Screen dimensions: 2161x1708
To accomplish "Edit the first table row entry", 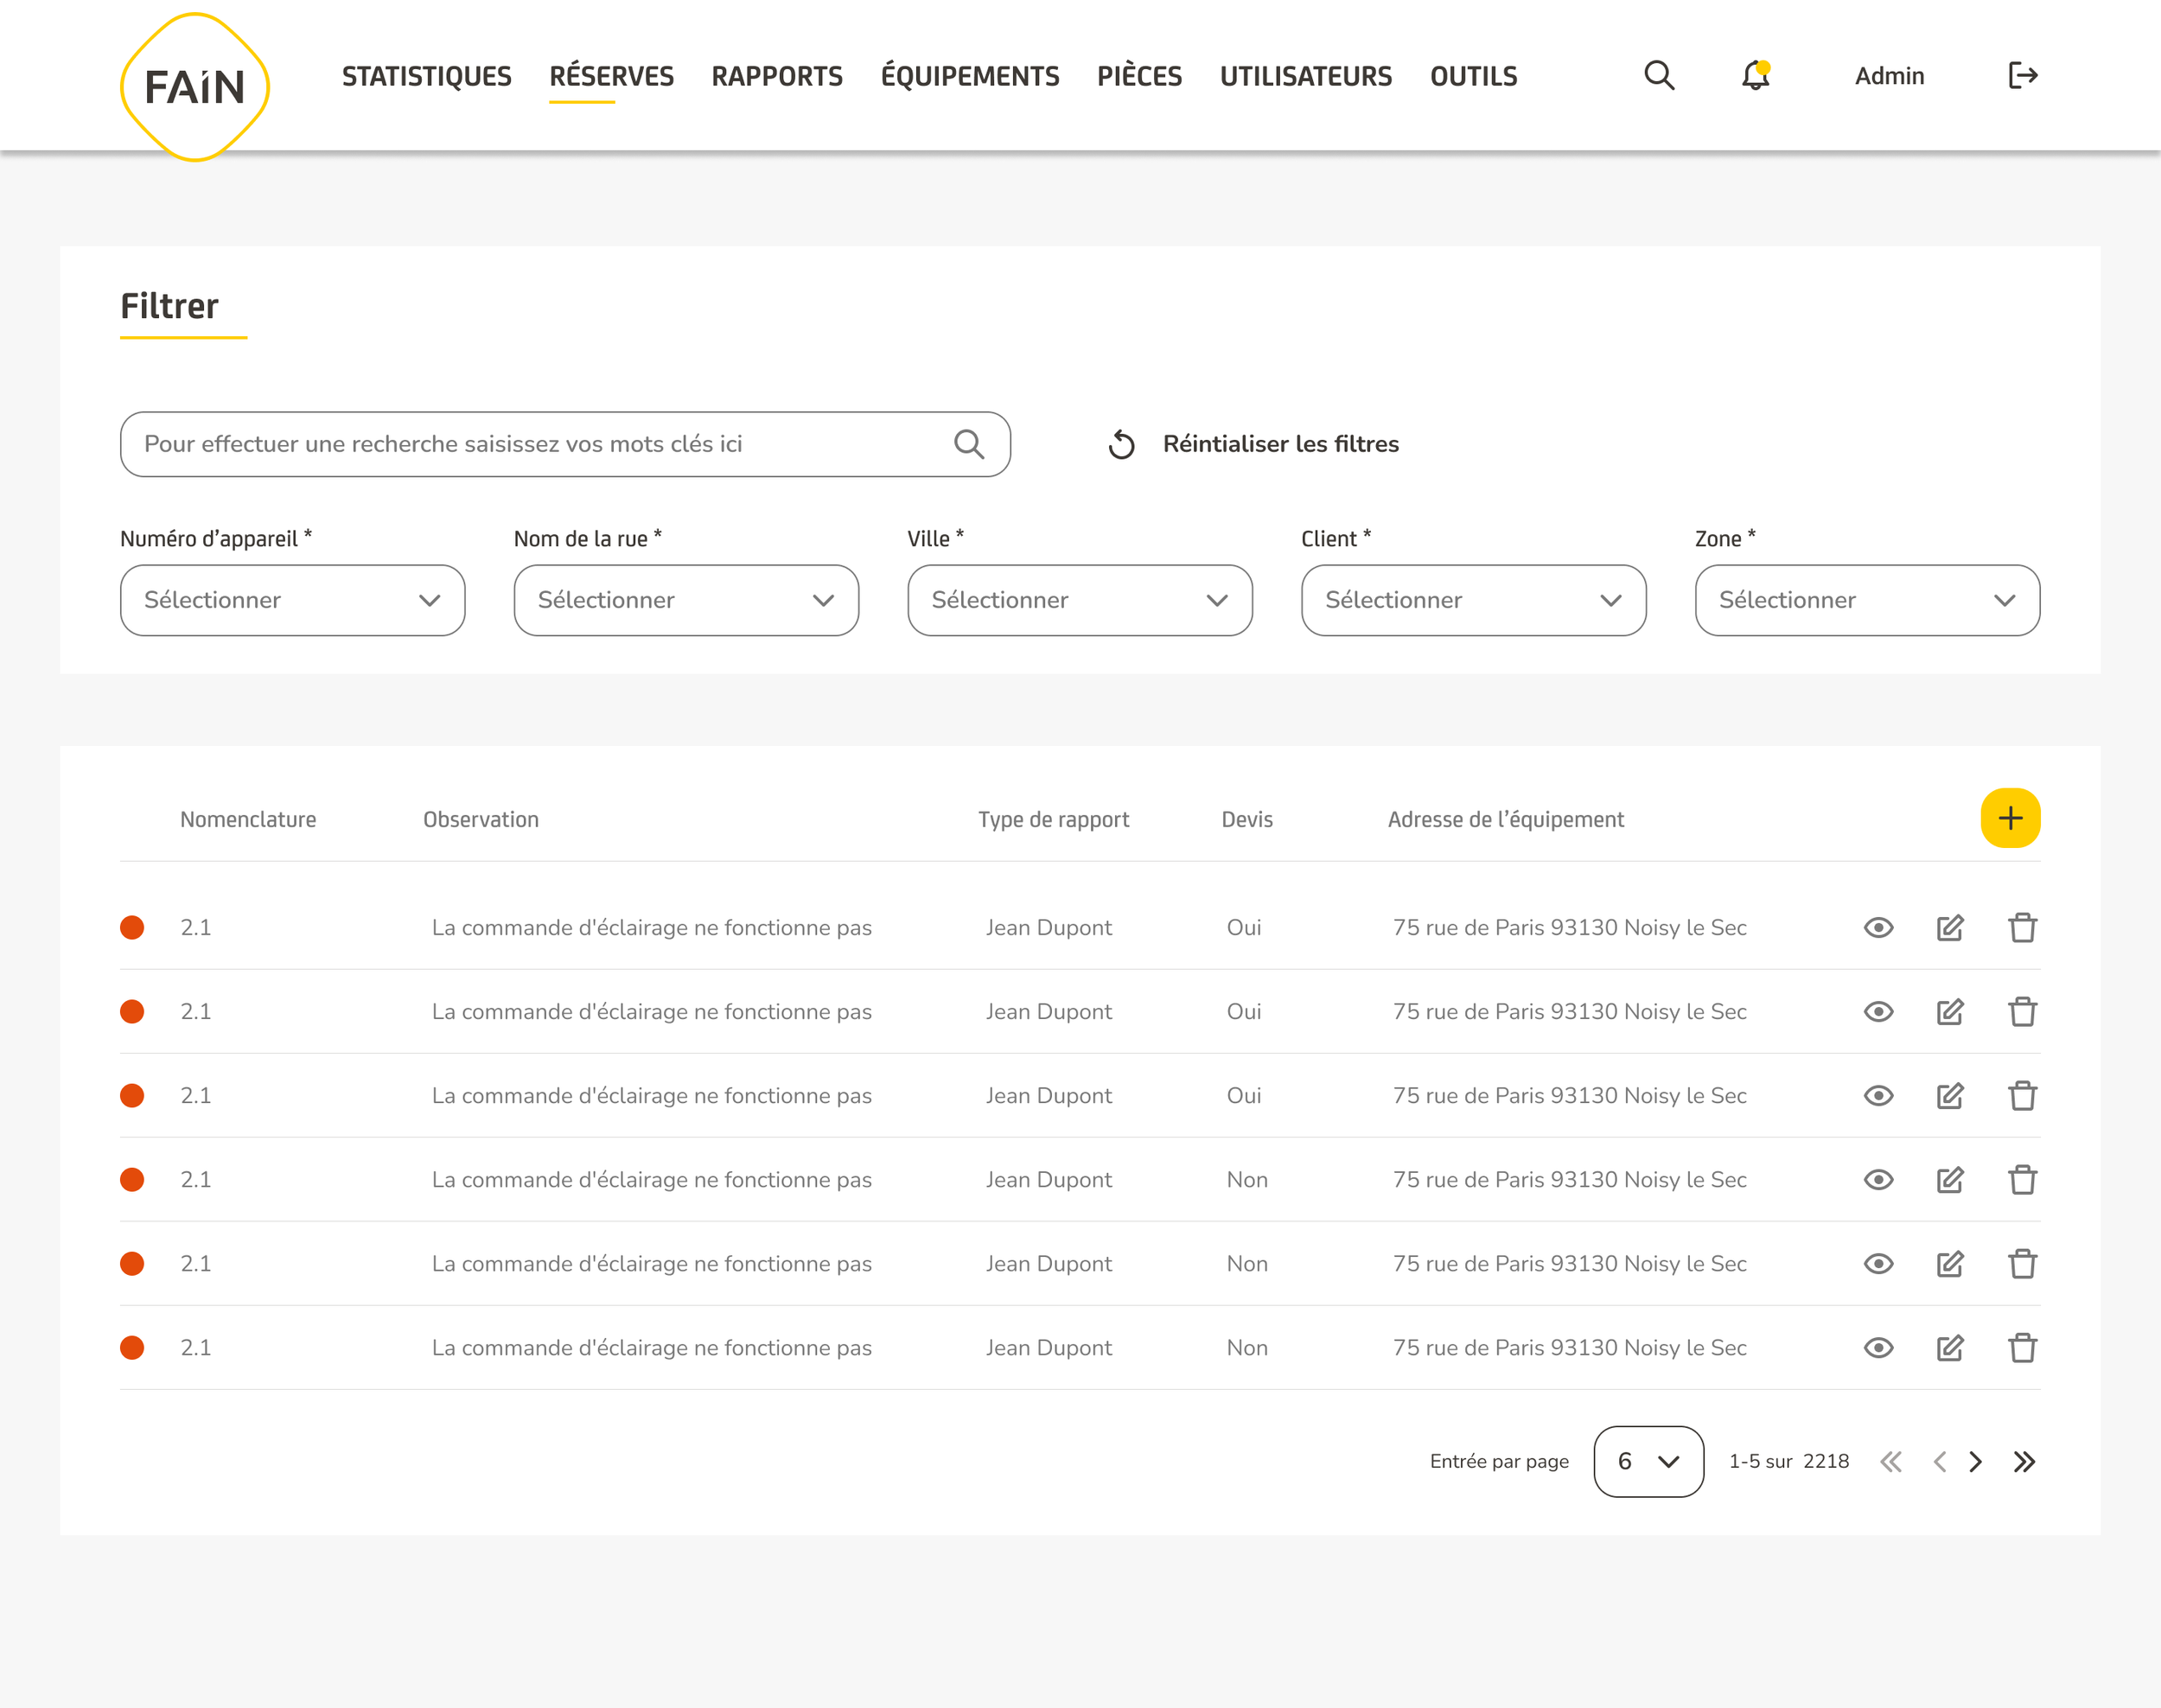I will coord(1950,928).
